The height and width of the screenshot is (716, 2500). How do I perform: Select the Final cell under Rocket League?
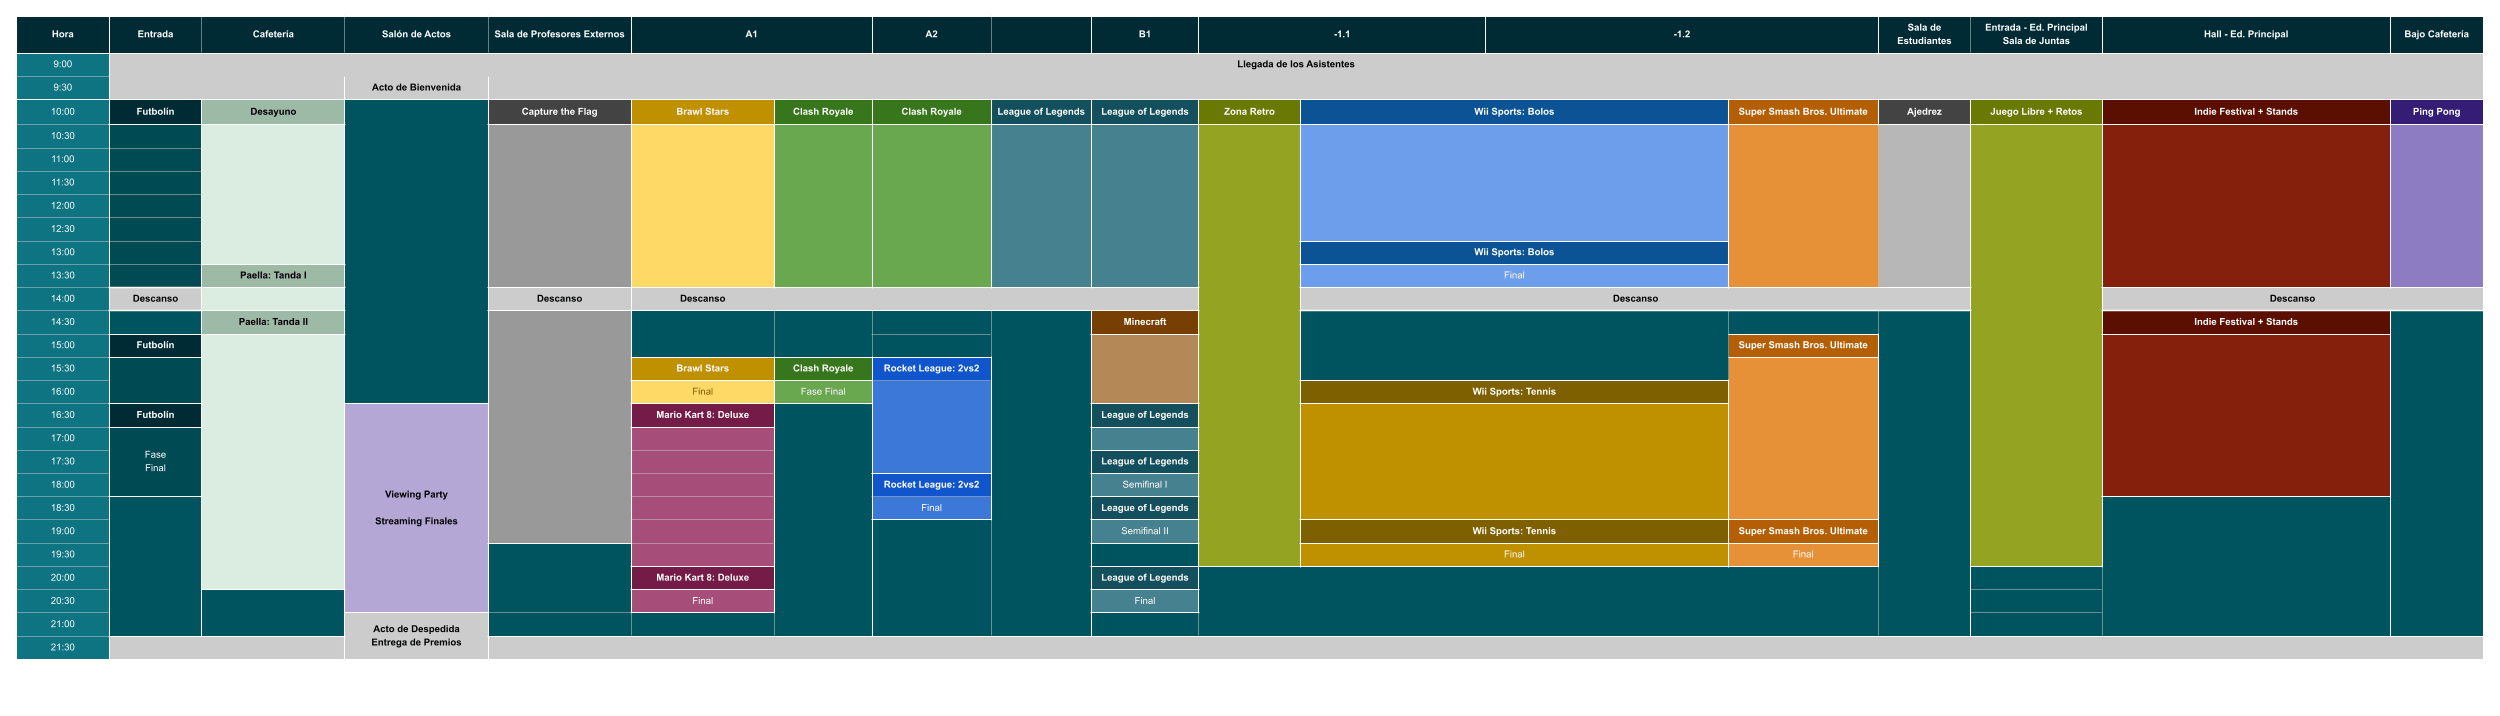[x=931, y=508]
